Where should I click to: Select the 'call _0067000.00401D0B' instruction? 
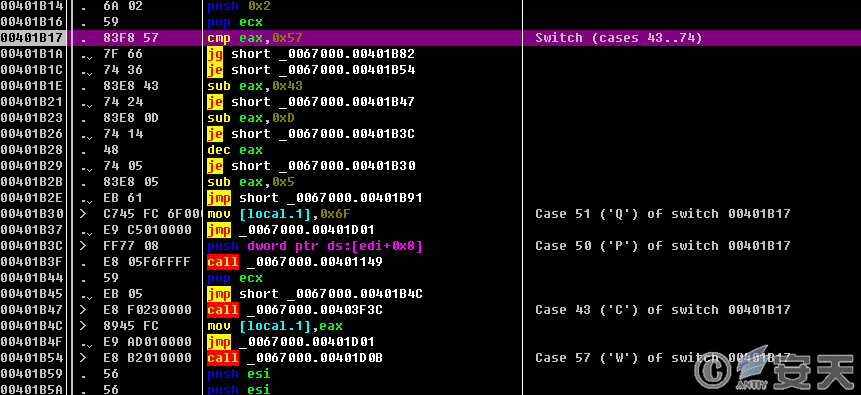(x=295, y=358)
